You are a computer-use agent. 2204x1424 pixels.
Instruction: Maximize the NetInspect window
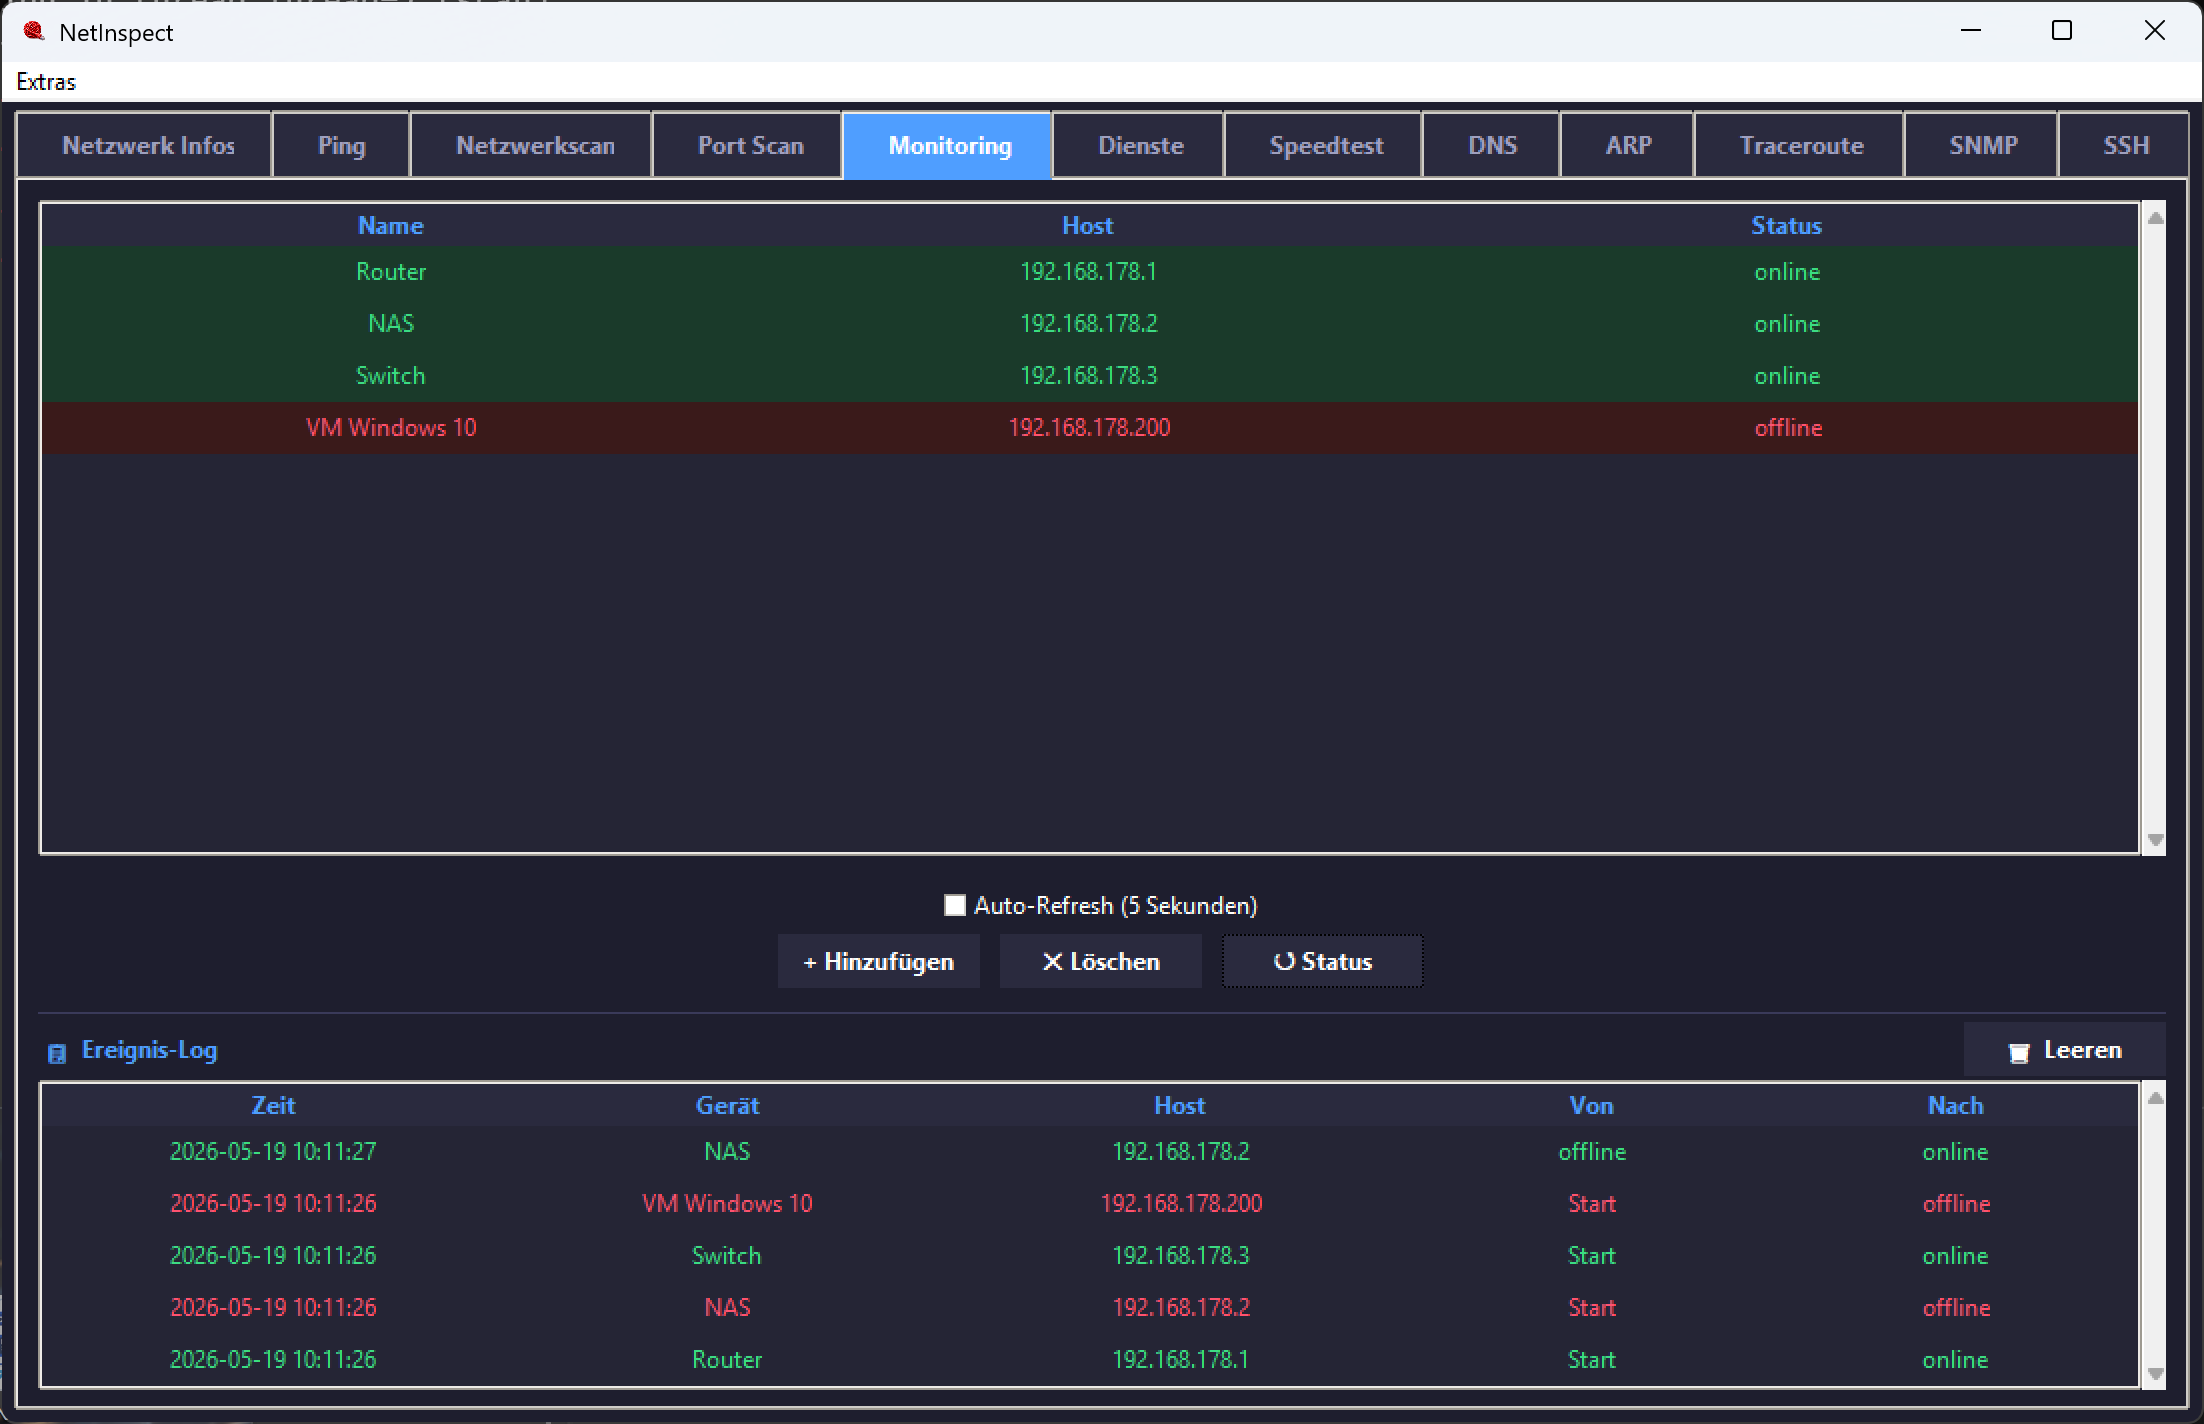(x=2061, y=31)
